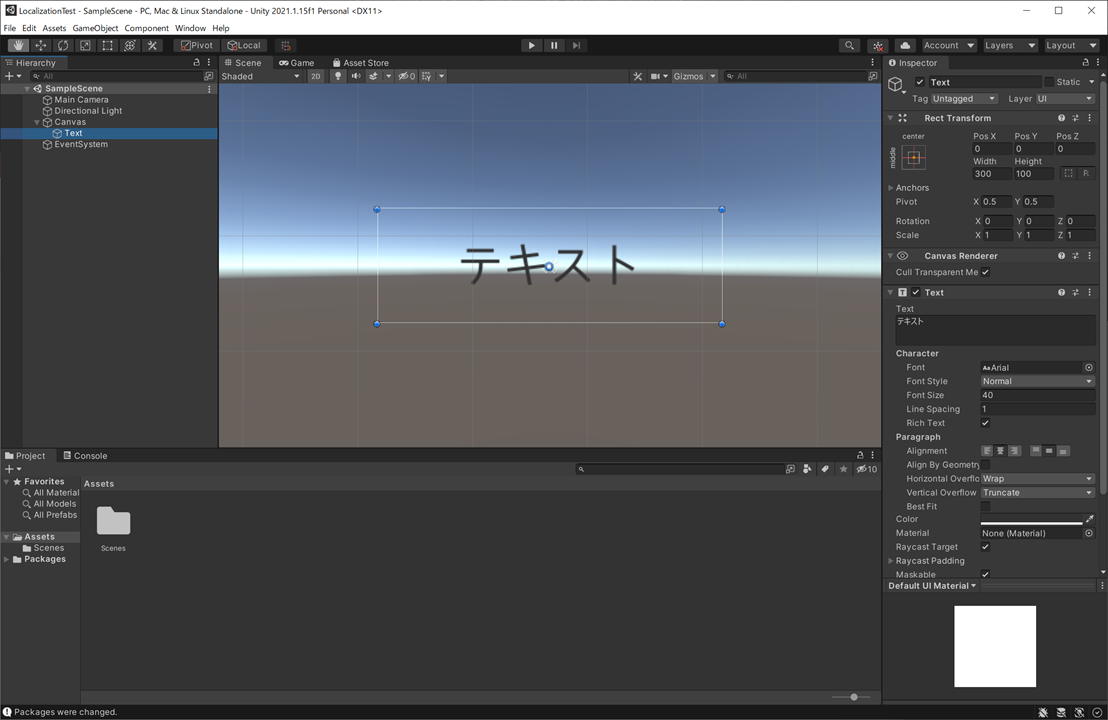Image resolution: width=1108 pixels, height=720 pixels.
Task: Toggle the Rich Text checkbox
Action: pos(985,422)
